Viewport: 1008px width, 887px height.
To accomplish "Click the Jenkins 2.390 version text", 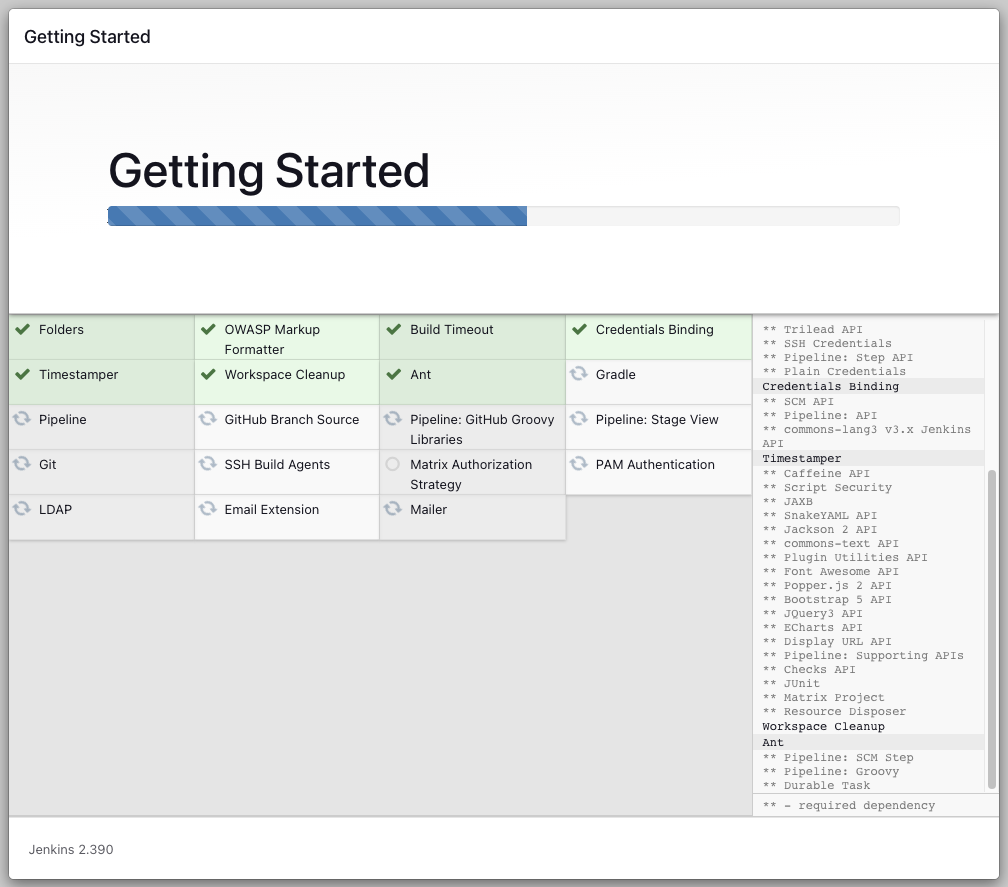I will [71, 850].
